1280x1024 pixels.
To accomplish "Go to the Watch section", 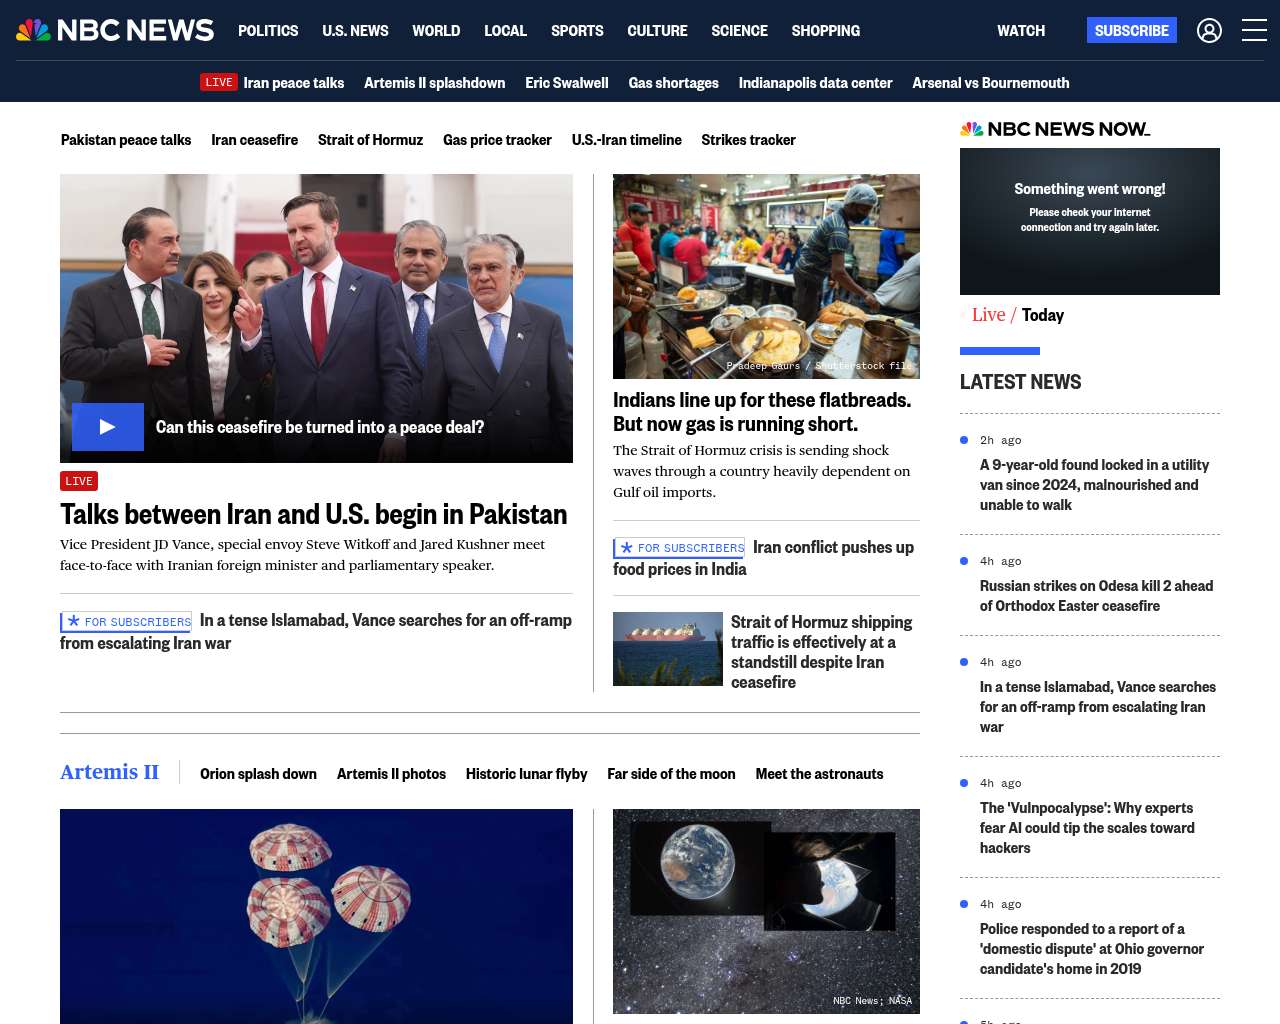I will [x=1020, y=31].
